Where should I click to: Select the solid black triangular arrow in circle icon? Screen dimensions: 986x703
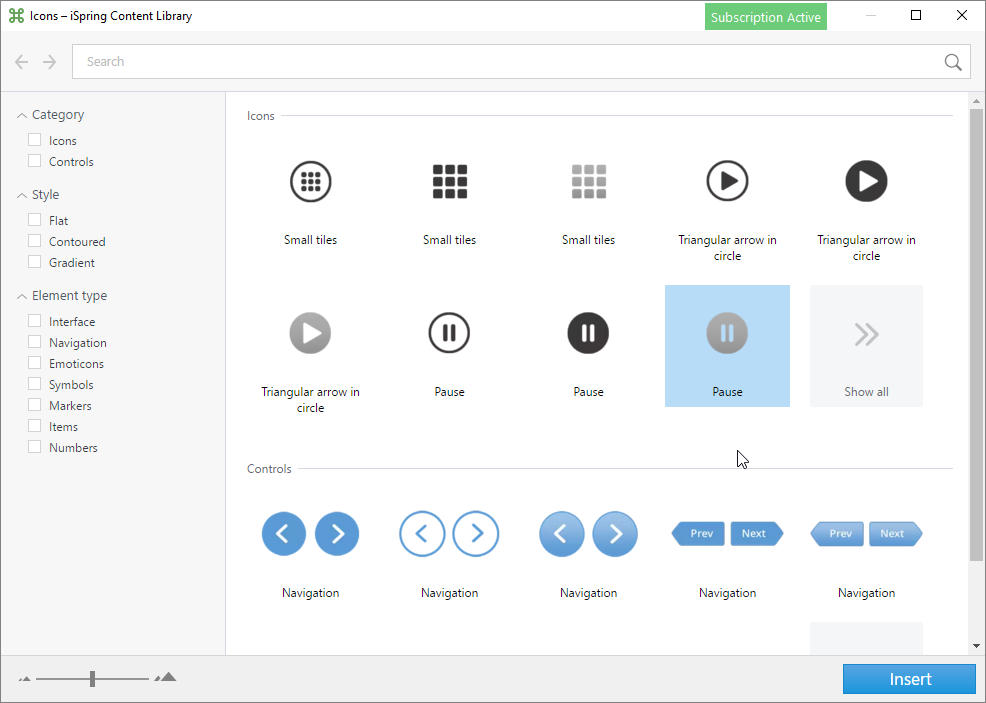[x=866, y=181]
